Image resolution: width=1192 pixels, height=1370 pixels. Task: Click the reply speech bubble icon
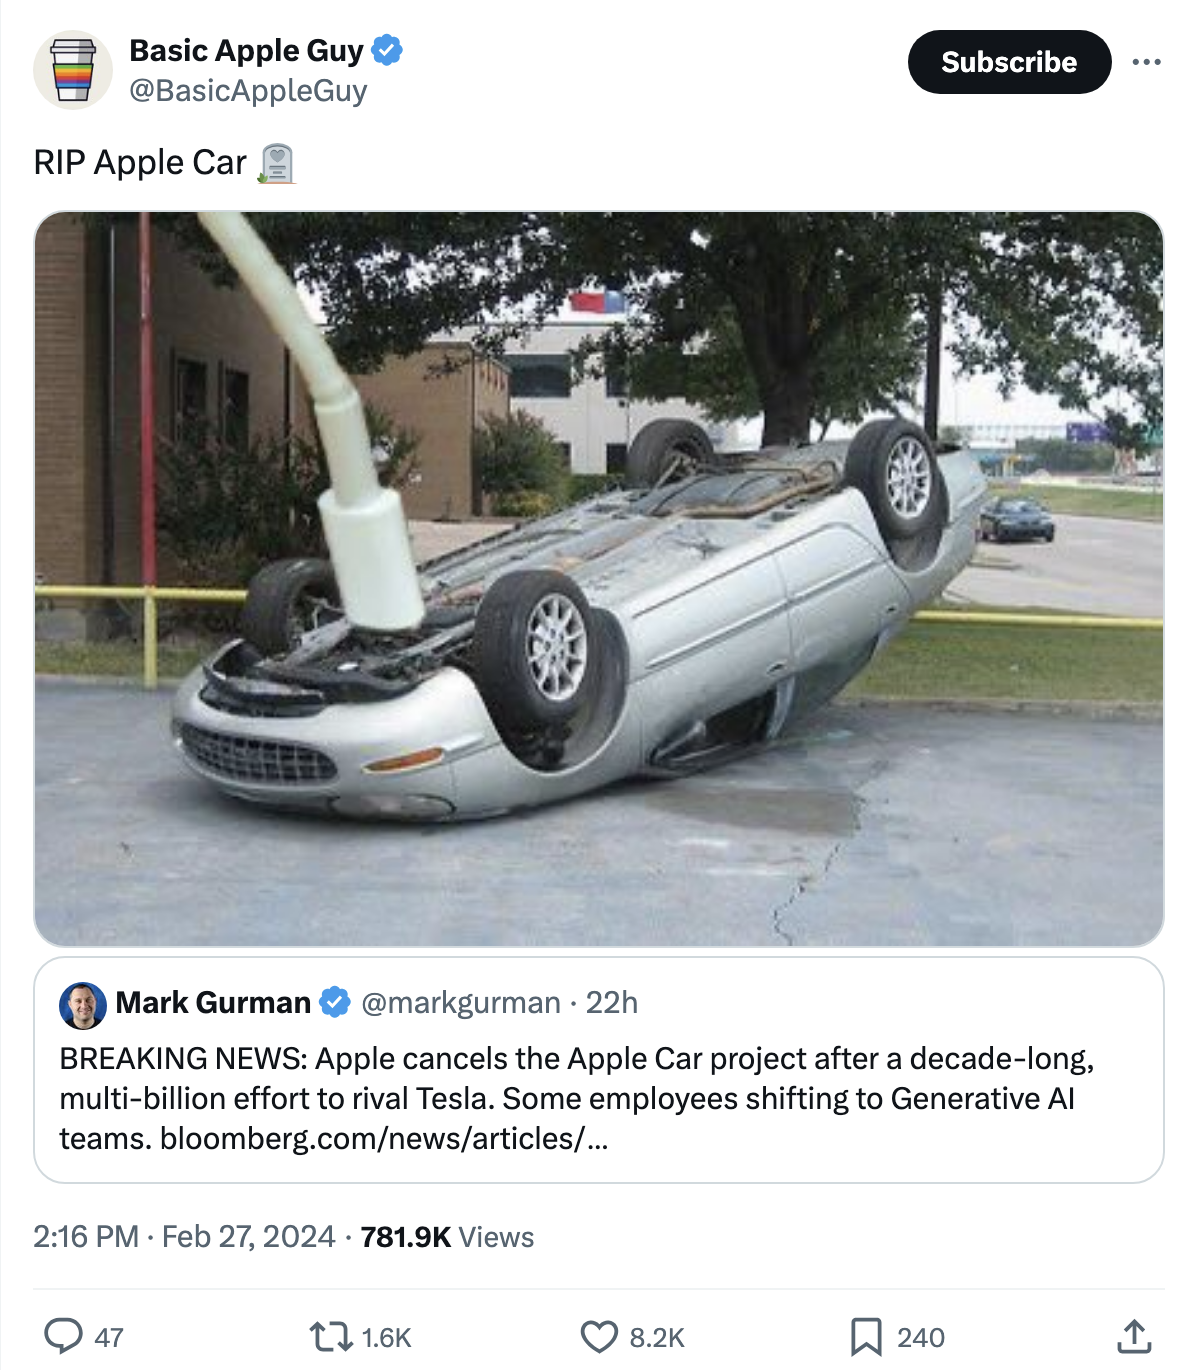click(x=64, y=1336)
